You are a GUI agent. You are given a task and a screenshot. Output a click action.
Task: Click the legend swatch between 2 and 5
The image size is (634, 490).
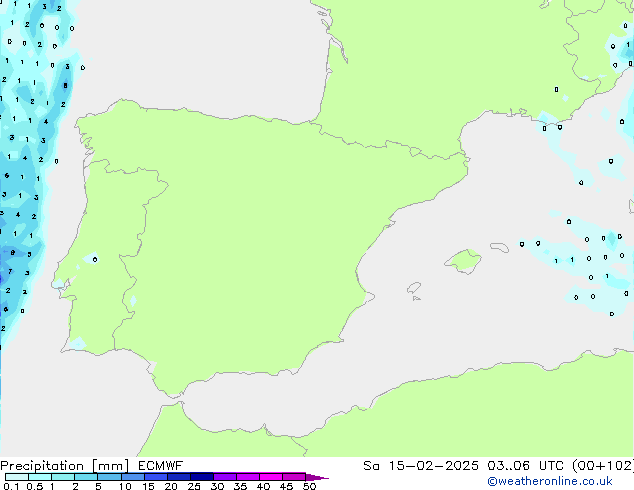point(86,477)
